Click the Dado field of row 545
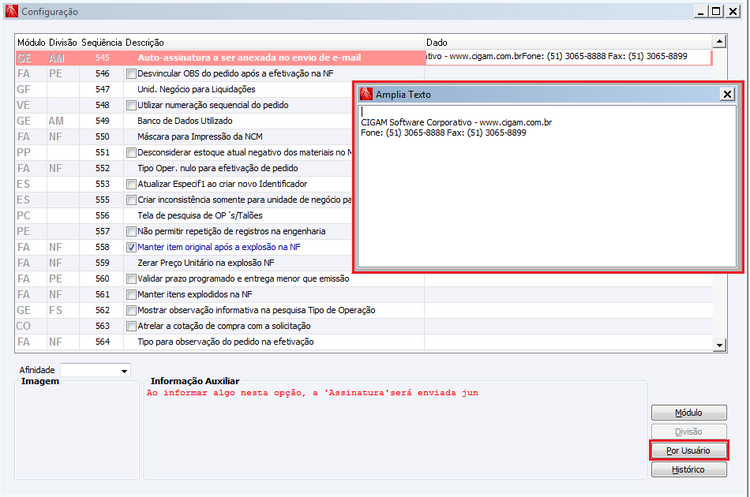 pos(568,57)
